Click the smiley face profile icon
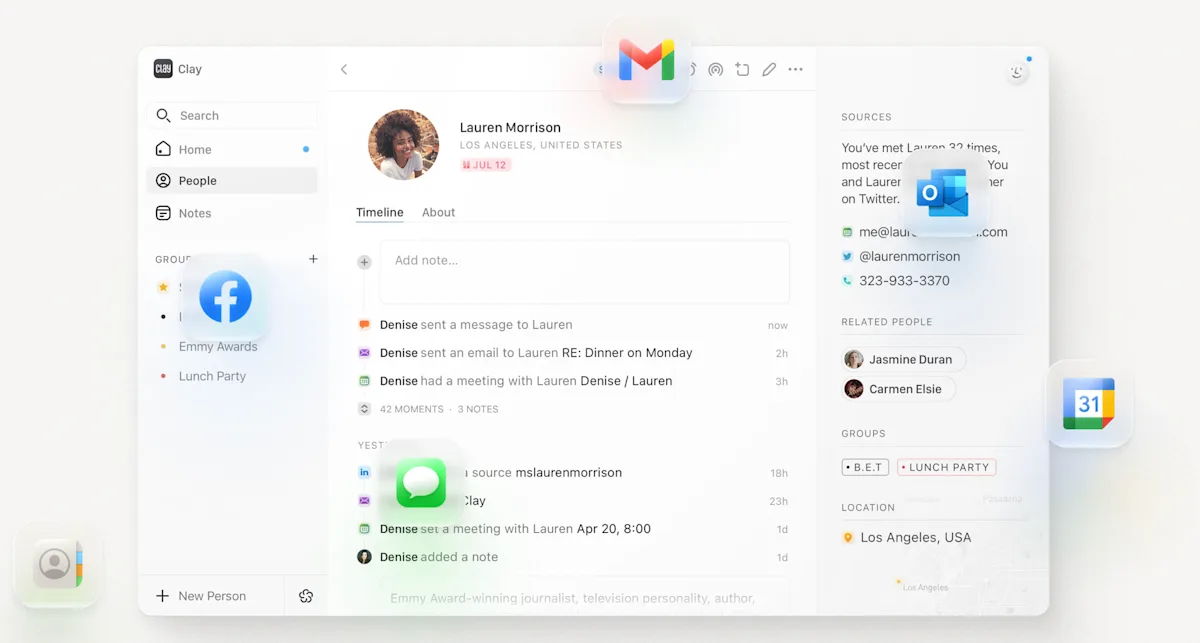 [x=1017, y=72]
